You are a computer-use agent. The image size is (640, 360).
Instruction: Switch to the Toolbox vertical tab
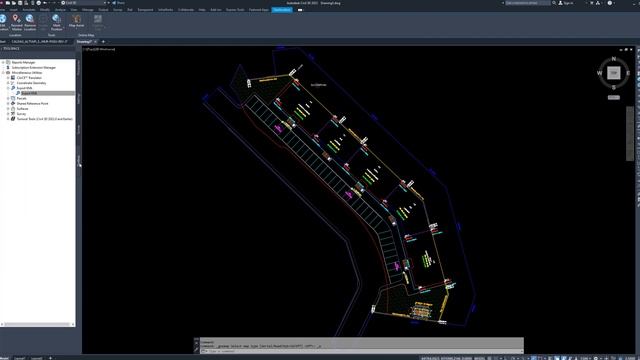coord(79,160)
